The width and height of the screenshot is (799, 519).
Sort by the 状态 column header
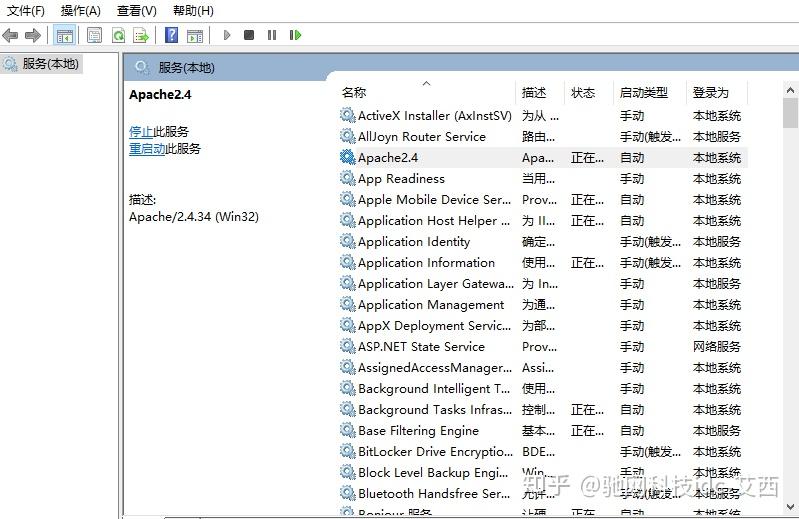(x=583, y=93)
